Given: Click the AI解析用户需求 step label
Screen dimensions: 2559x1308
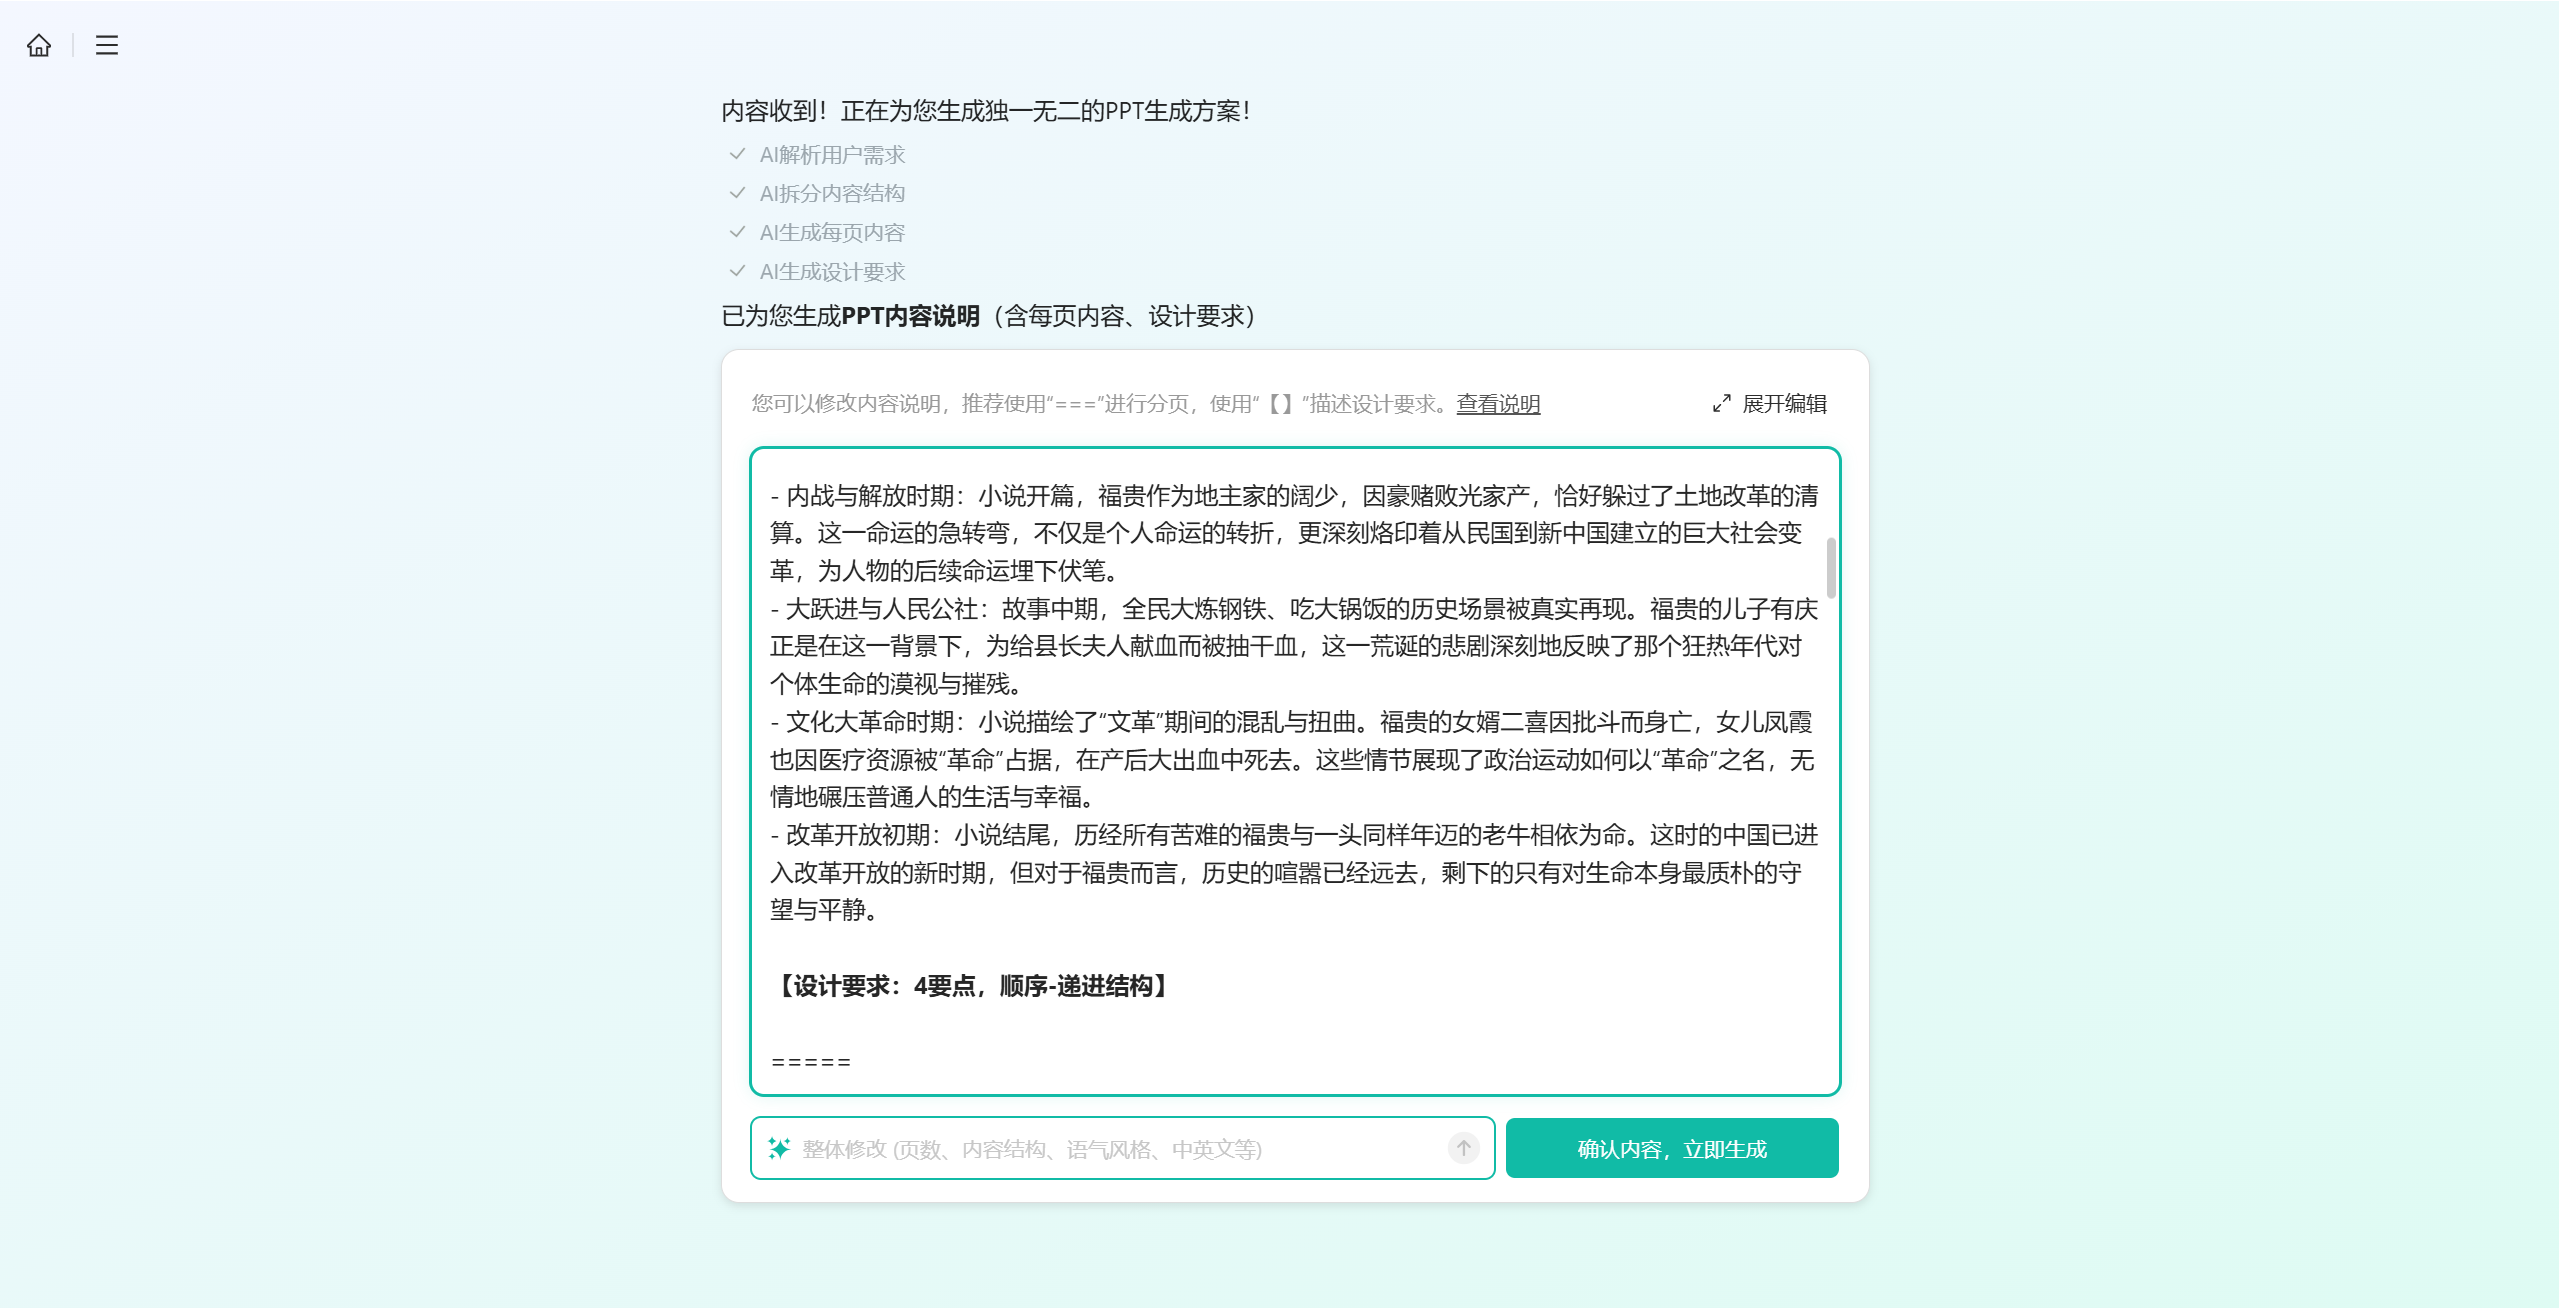Looking at the screenshot, I should click(832, 155).
